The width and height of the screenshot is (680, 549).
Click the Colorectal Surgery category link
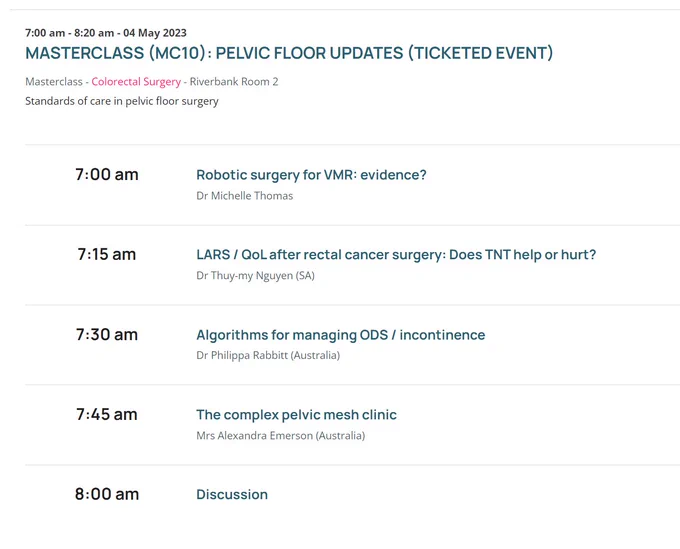click(x=136, y=82)
